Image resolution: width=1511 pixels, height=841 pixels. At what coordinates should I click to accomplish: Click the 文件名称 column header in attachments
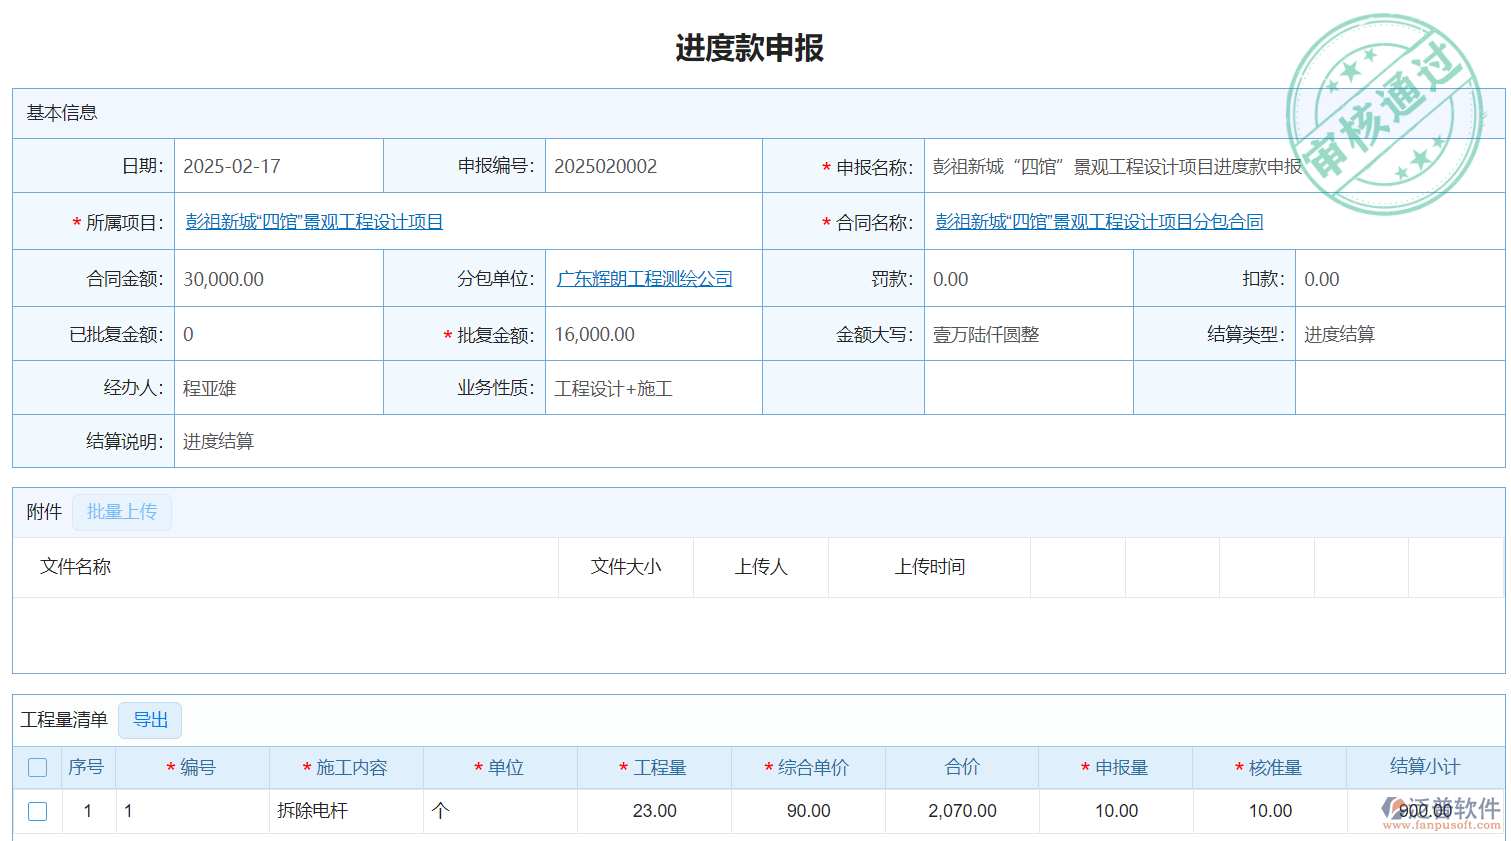coord(76,567)
